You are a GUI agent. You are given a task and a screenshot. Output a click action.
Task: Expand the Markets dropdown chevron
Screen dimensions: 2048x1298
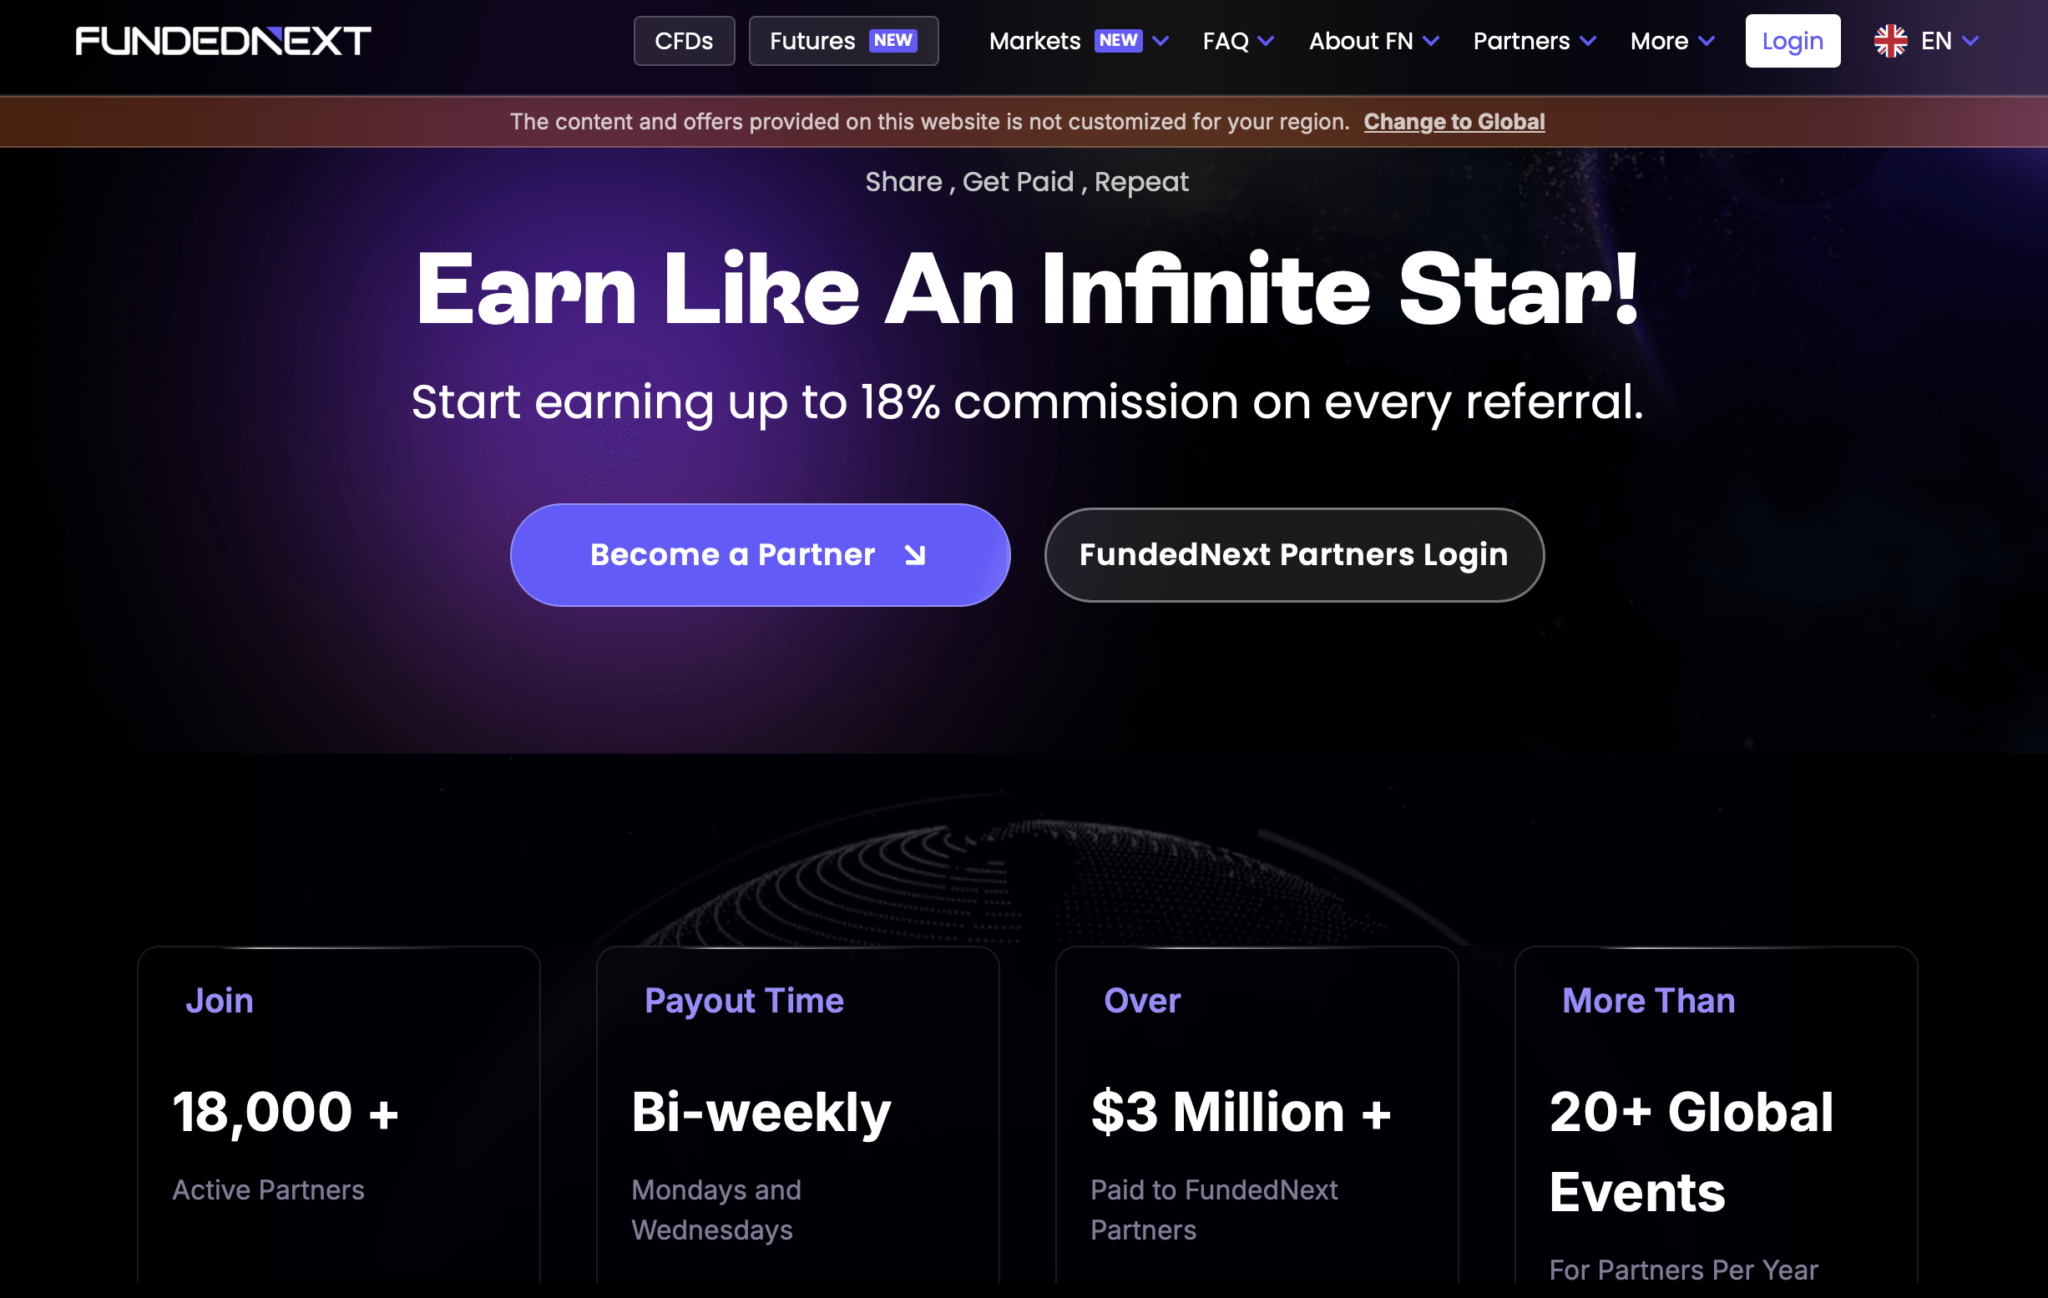(1161, 41)
